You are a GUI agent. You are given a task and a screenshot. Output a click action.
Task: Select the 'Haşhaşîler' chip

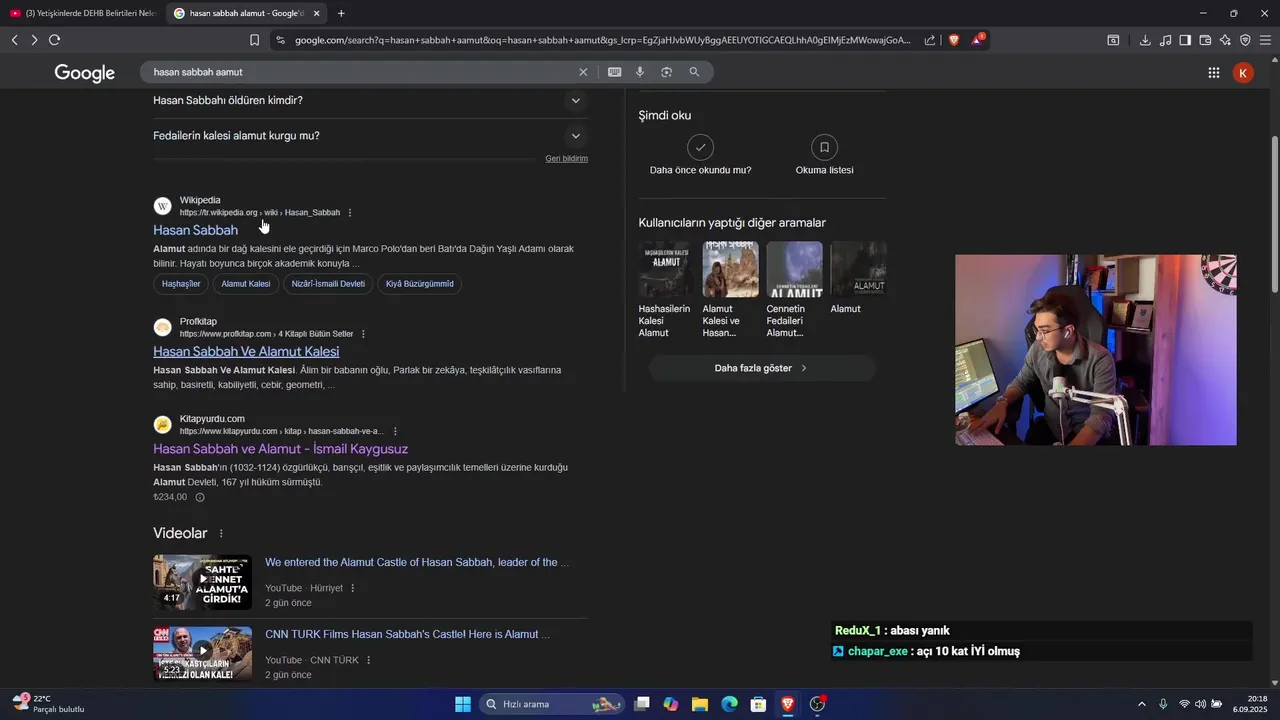coord(181,284)
